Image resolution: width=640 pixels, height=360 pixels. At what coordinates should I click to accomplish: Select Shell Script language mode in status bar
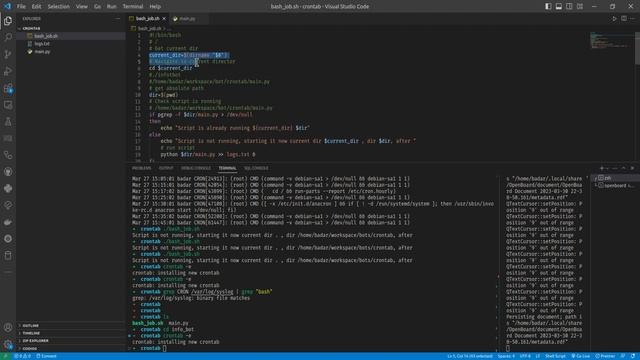click(555, 356)
